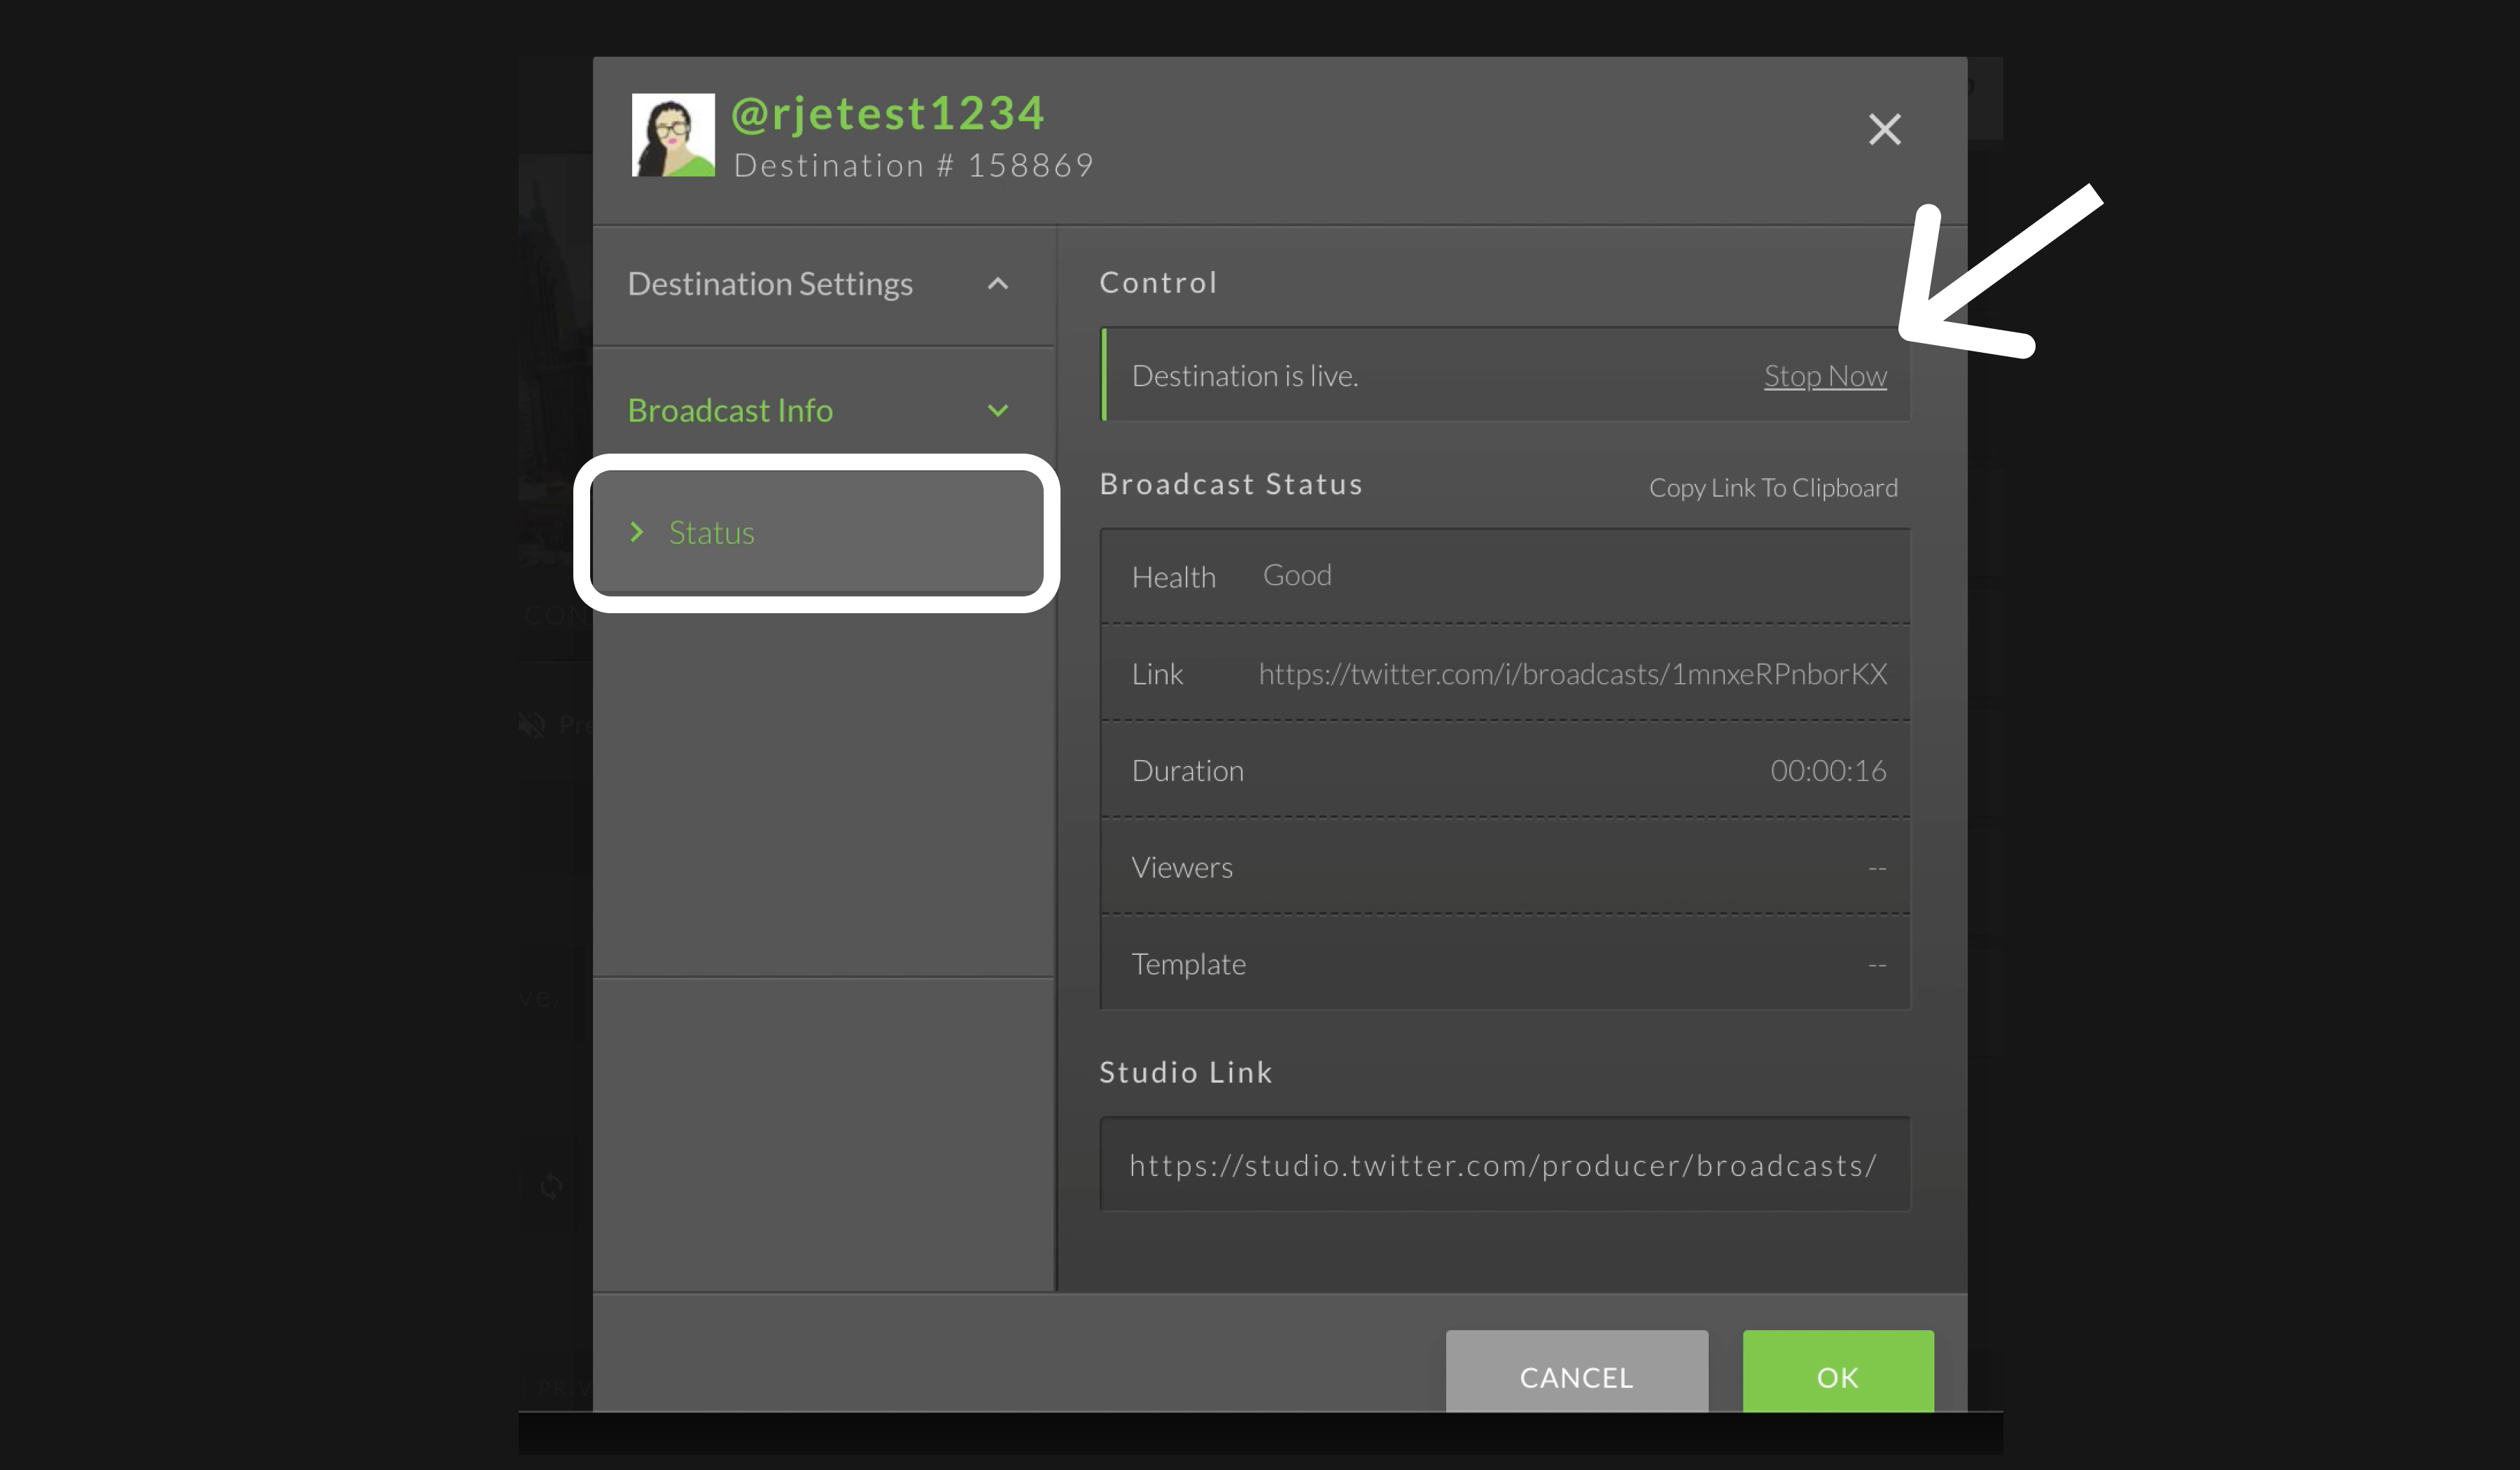Screen dimensions: 2520x1470
Task: Close the destination dialog with the X icon
Action: click(x=1884, y=129)
